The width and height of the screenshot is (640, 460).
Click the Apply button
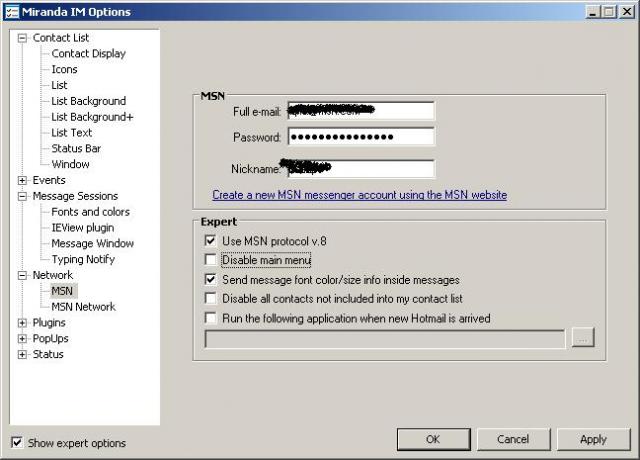593,439
